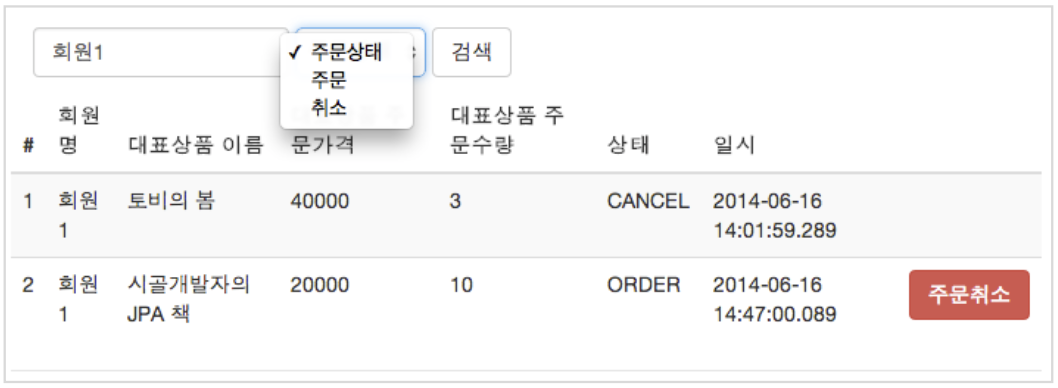Image resolution: width=1058 pixels, height=388 pixels.
Task: Click the 회원1 member name search field
Action: coord(161,53)
